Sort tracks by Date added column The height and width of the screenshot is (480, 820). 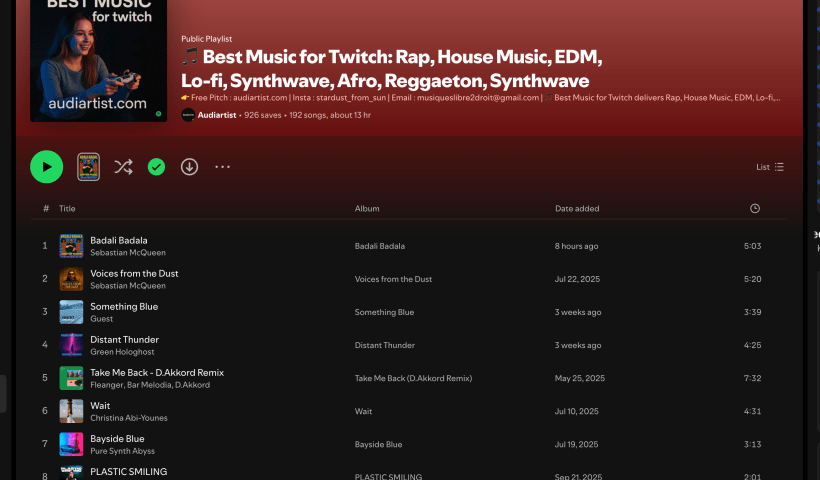577,208
